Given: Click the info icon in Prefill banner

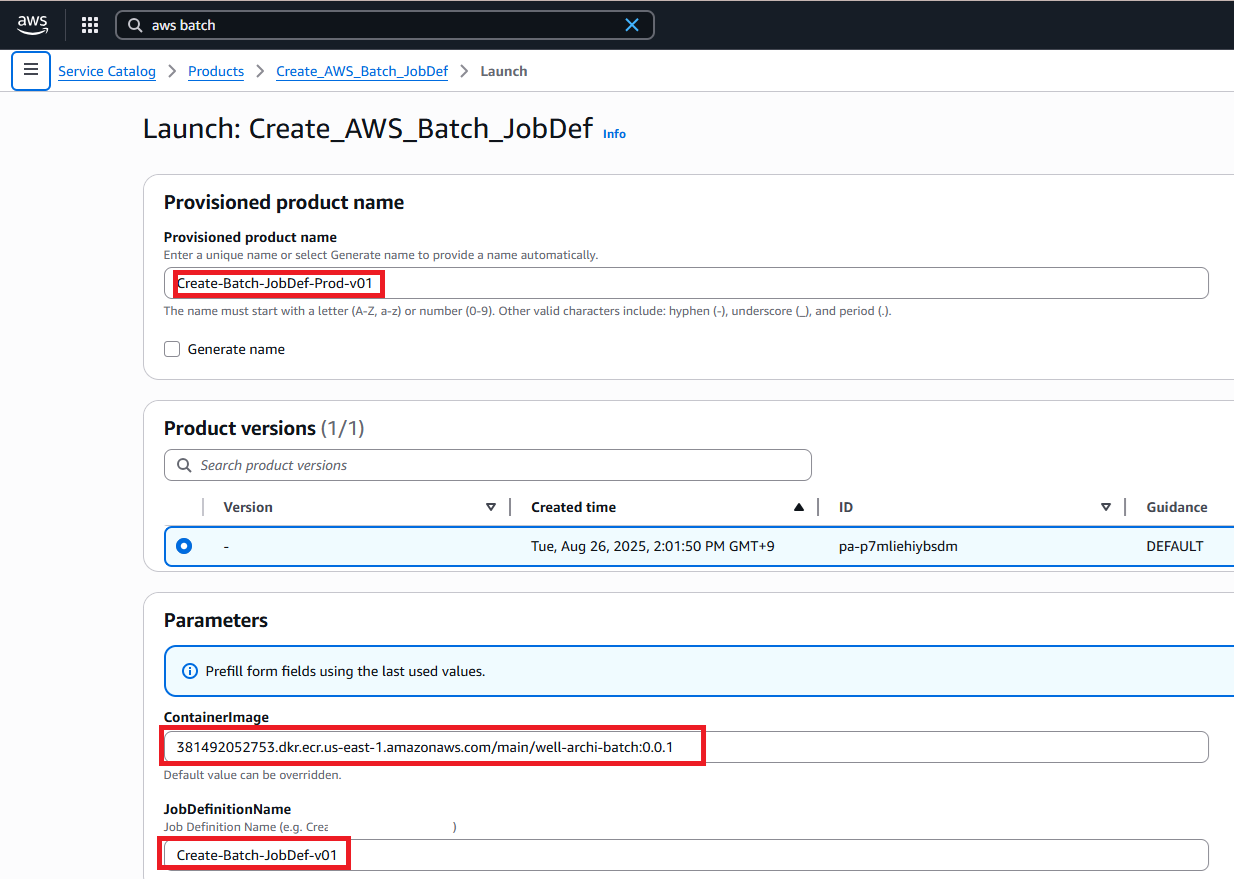Looking at the screenshot, I should 191,671.
